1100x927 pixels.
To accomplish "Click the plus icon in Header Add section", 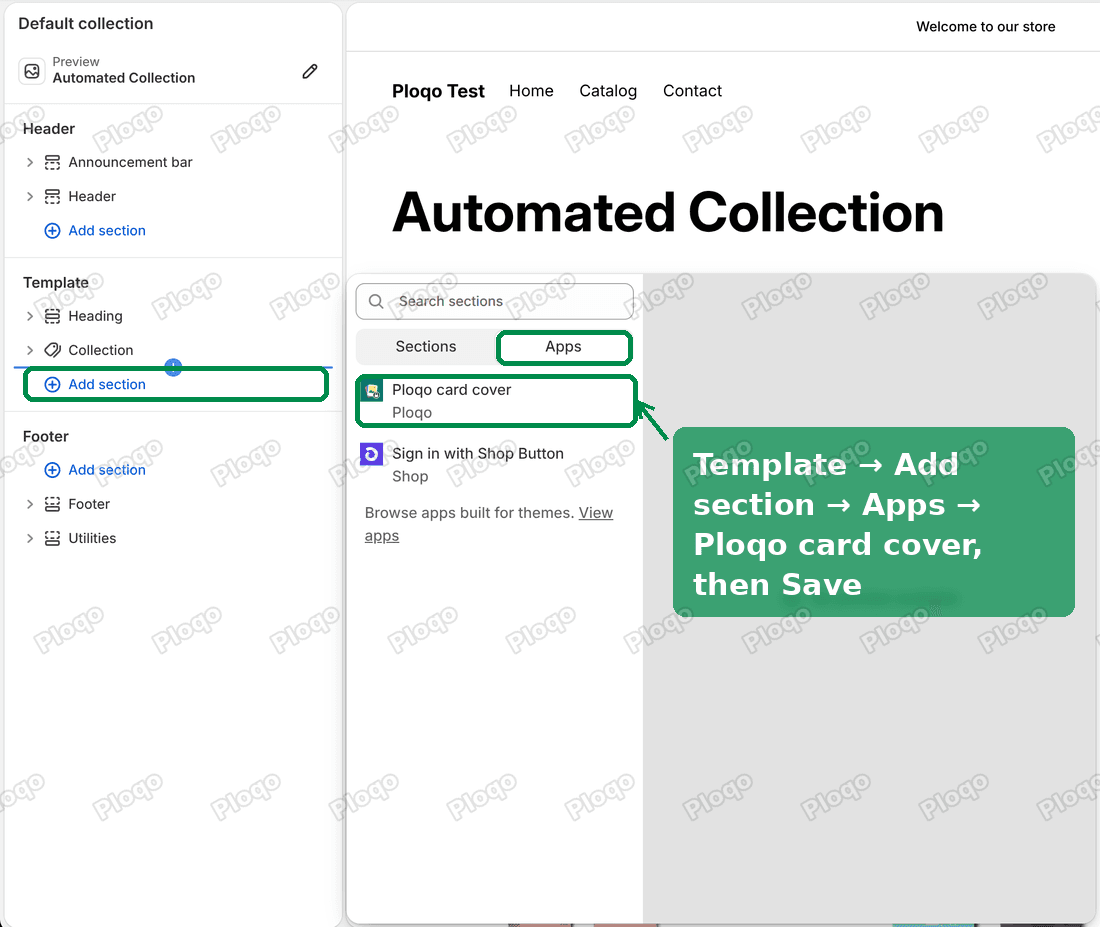I will (x=53, y=231).
